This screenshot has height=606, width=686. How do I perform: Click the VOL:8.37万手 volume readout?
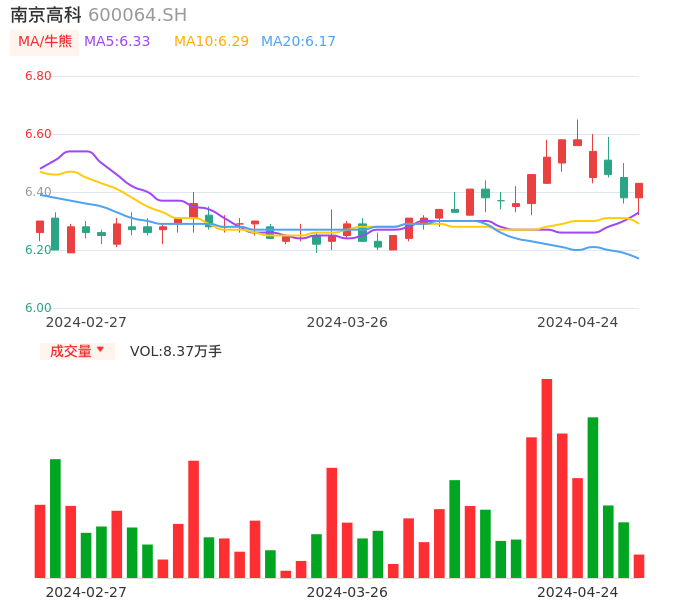[x=176, y=351]
